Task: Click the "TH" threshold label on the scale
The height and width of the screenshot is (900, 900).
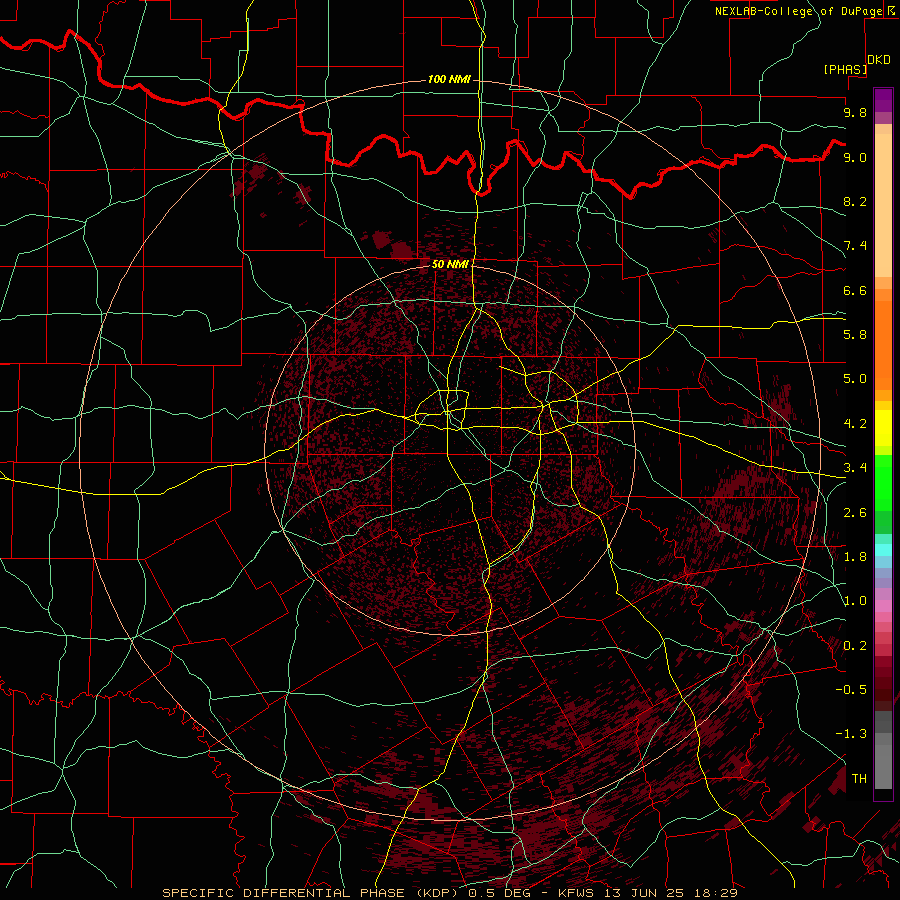Action: pyautogui.click(x=859, y=778)
